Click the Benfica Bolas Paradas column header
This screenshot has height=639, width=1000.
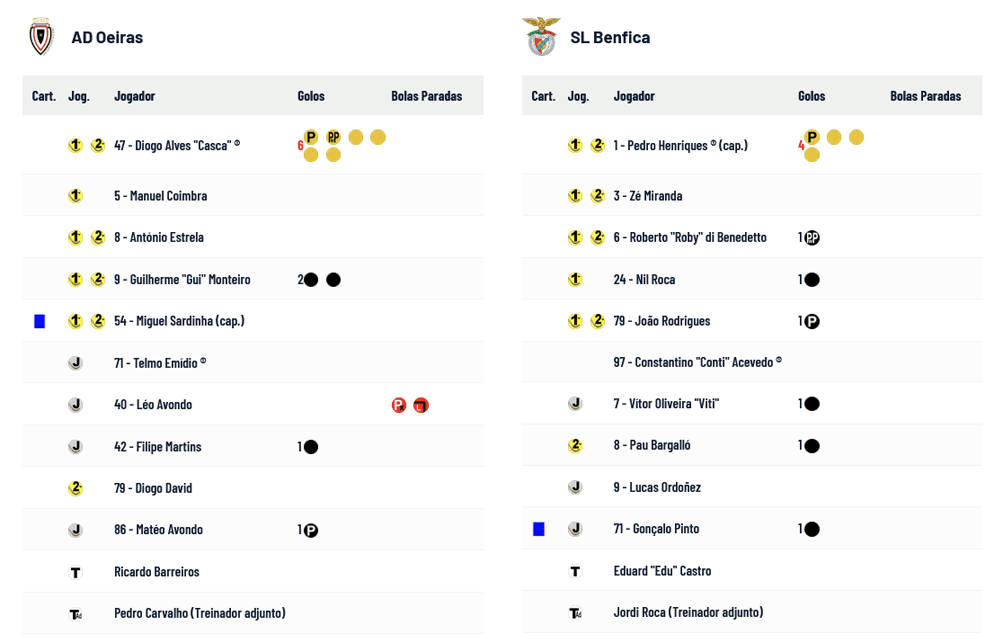925,96
